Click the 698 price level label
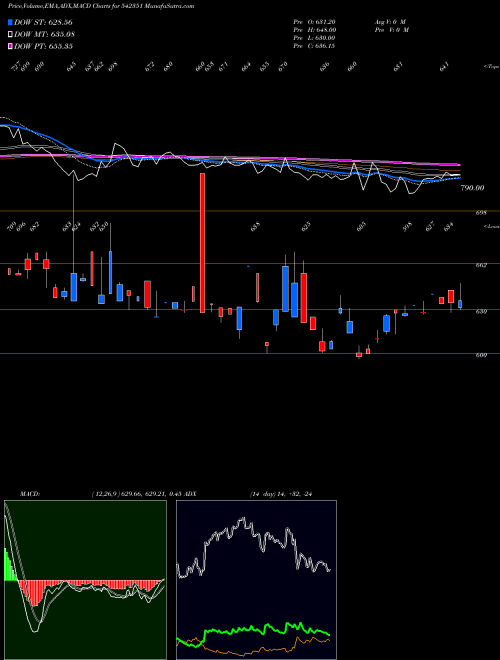This screenshot has width=500, height=660. point(481,213)
